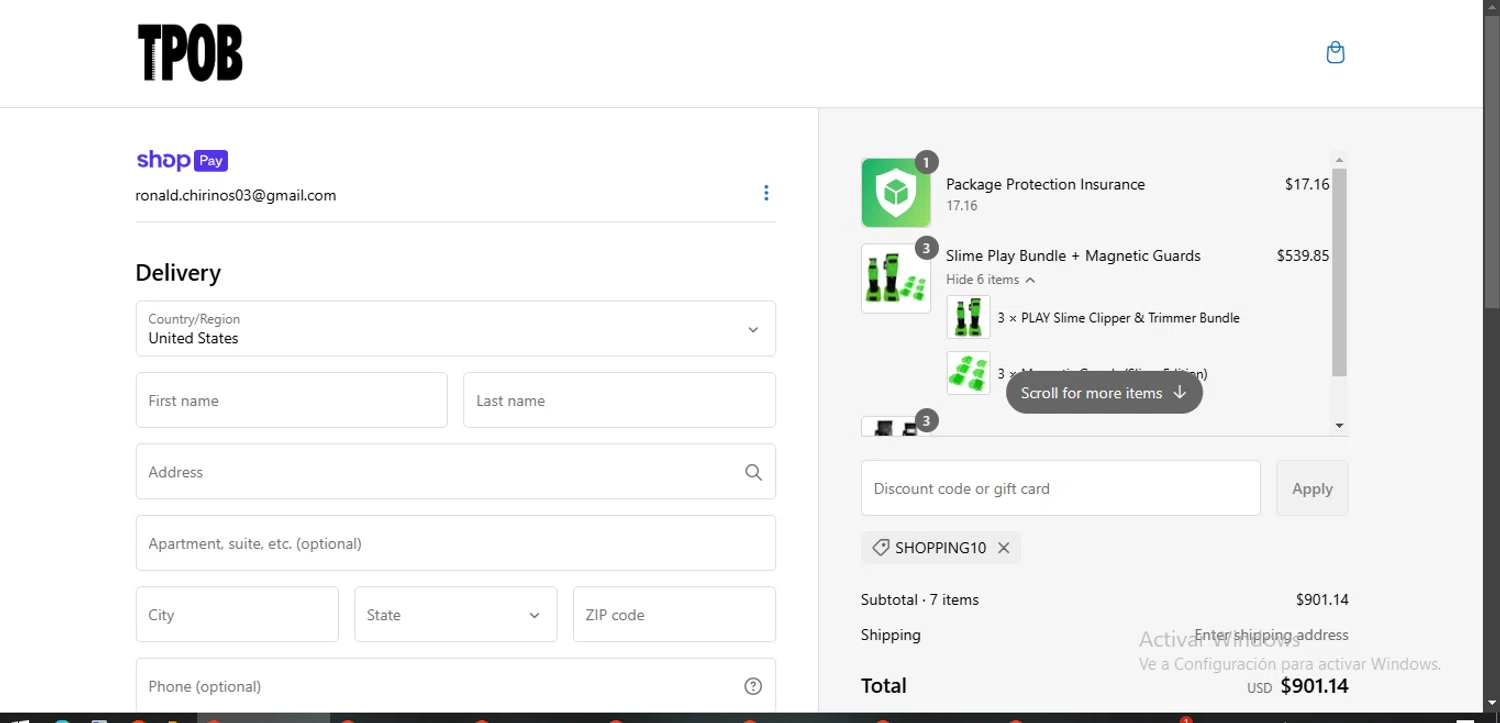The width and height of the screenshot is (1500, 723).
Task: Click the email ronald.chirinos03@gmail.com
Action: point(236,195)
